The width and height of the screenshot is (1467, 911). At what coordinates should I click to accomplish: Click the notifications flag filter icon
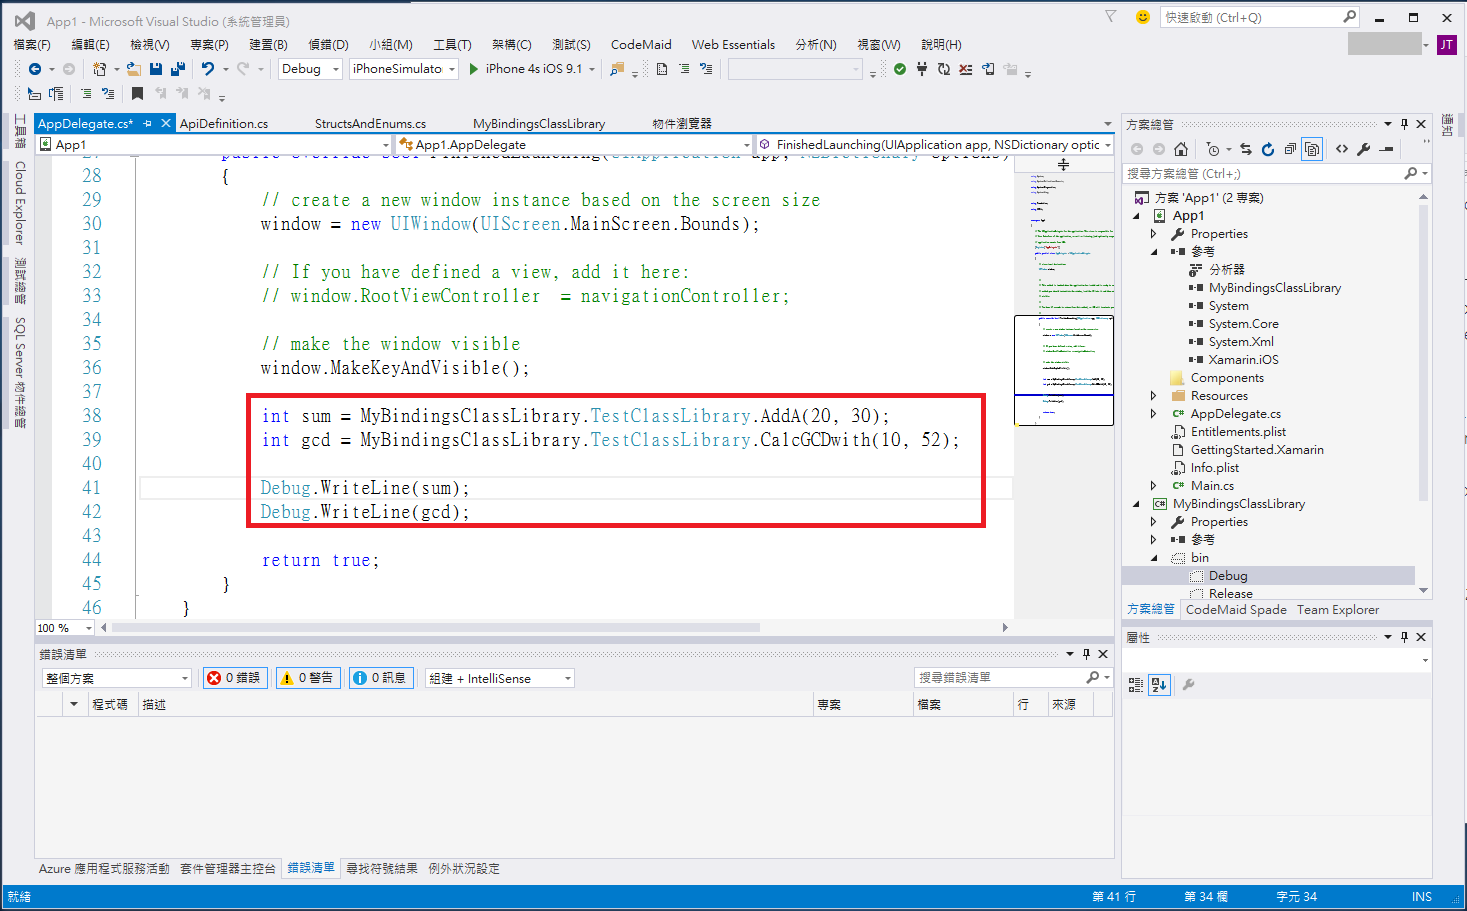coord(1111,17)
